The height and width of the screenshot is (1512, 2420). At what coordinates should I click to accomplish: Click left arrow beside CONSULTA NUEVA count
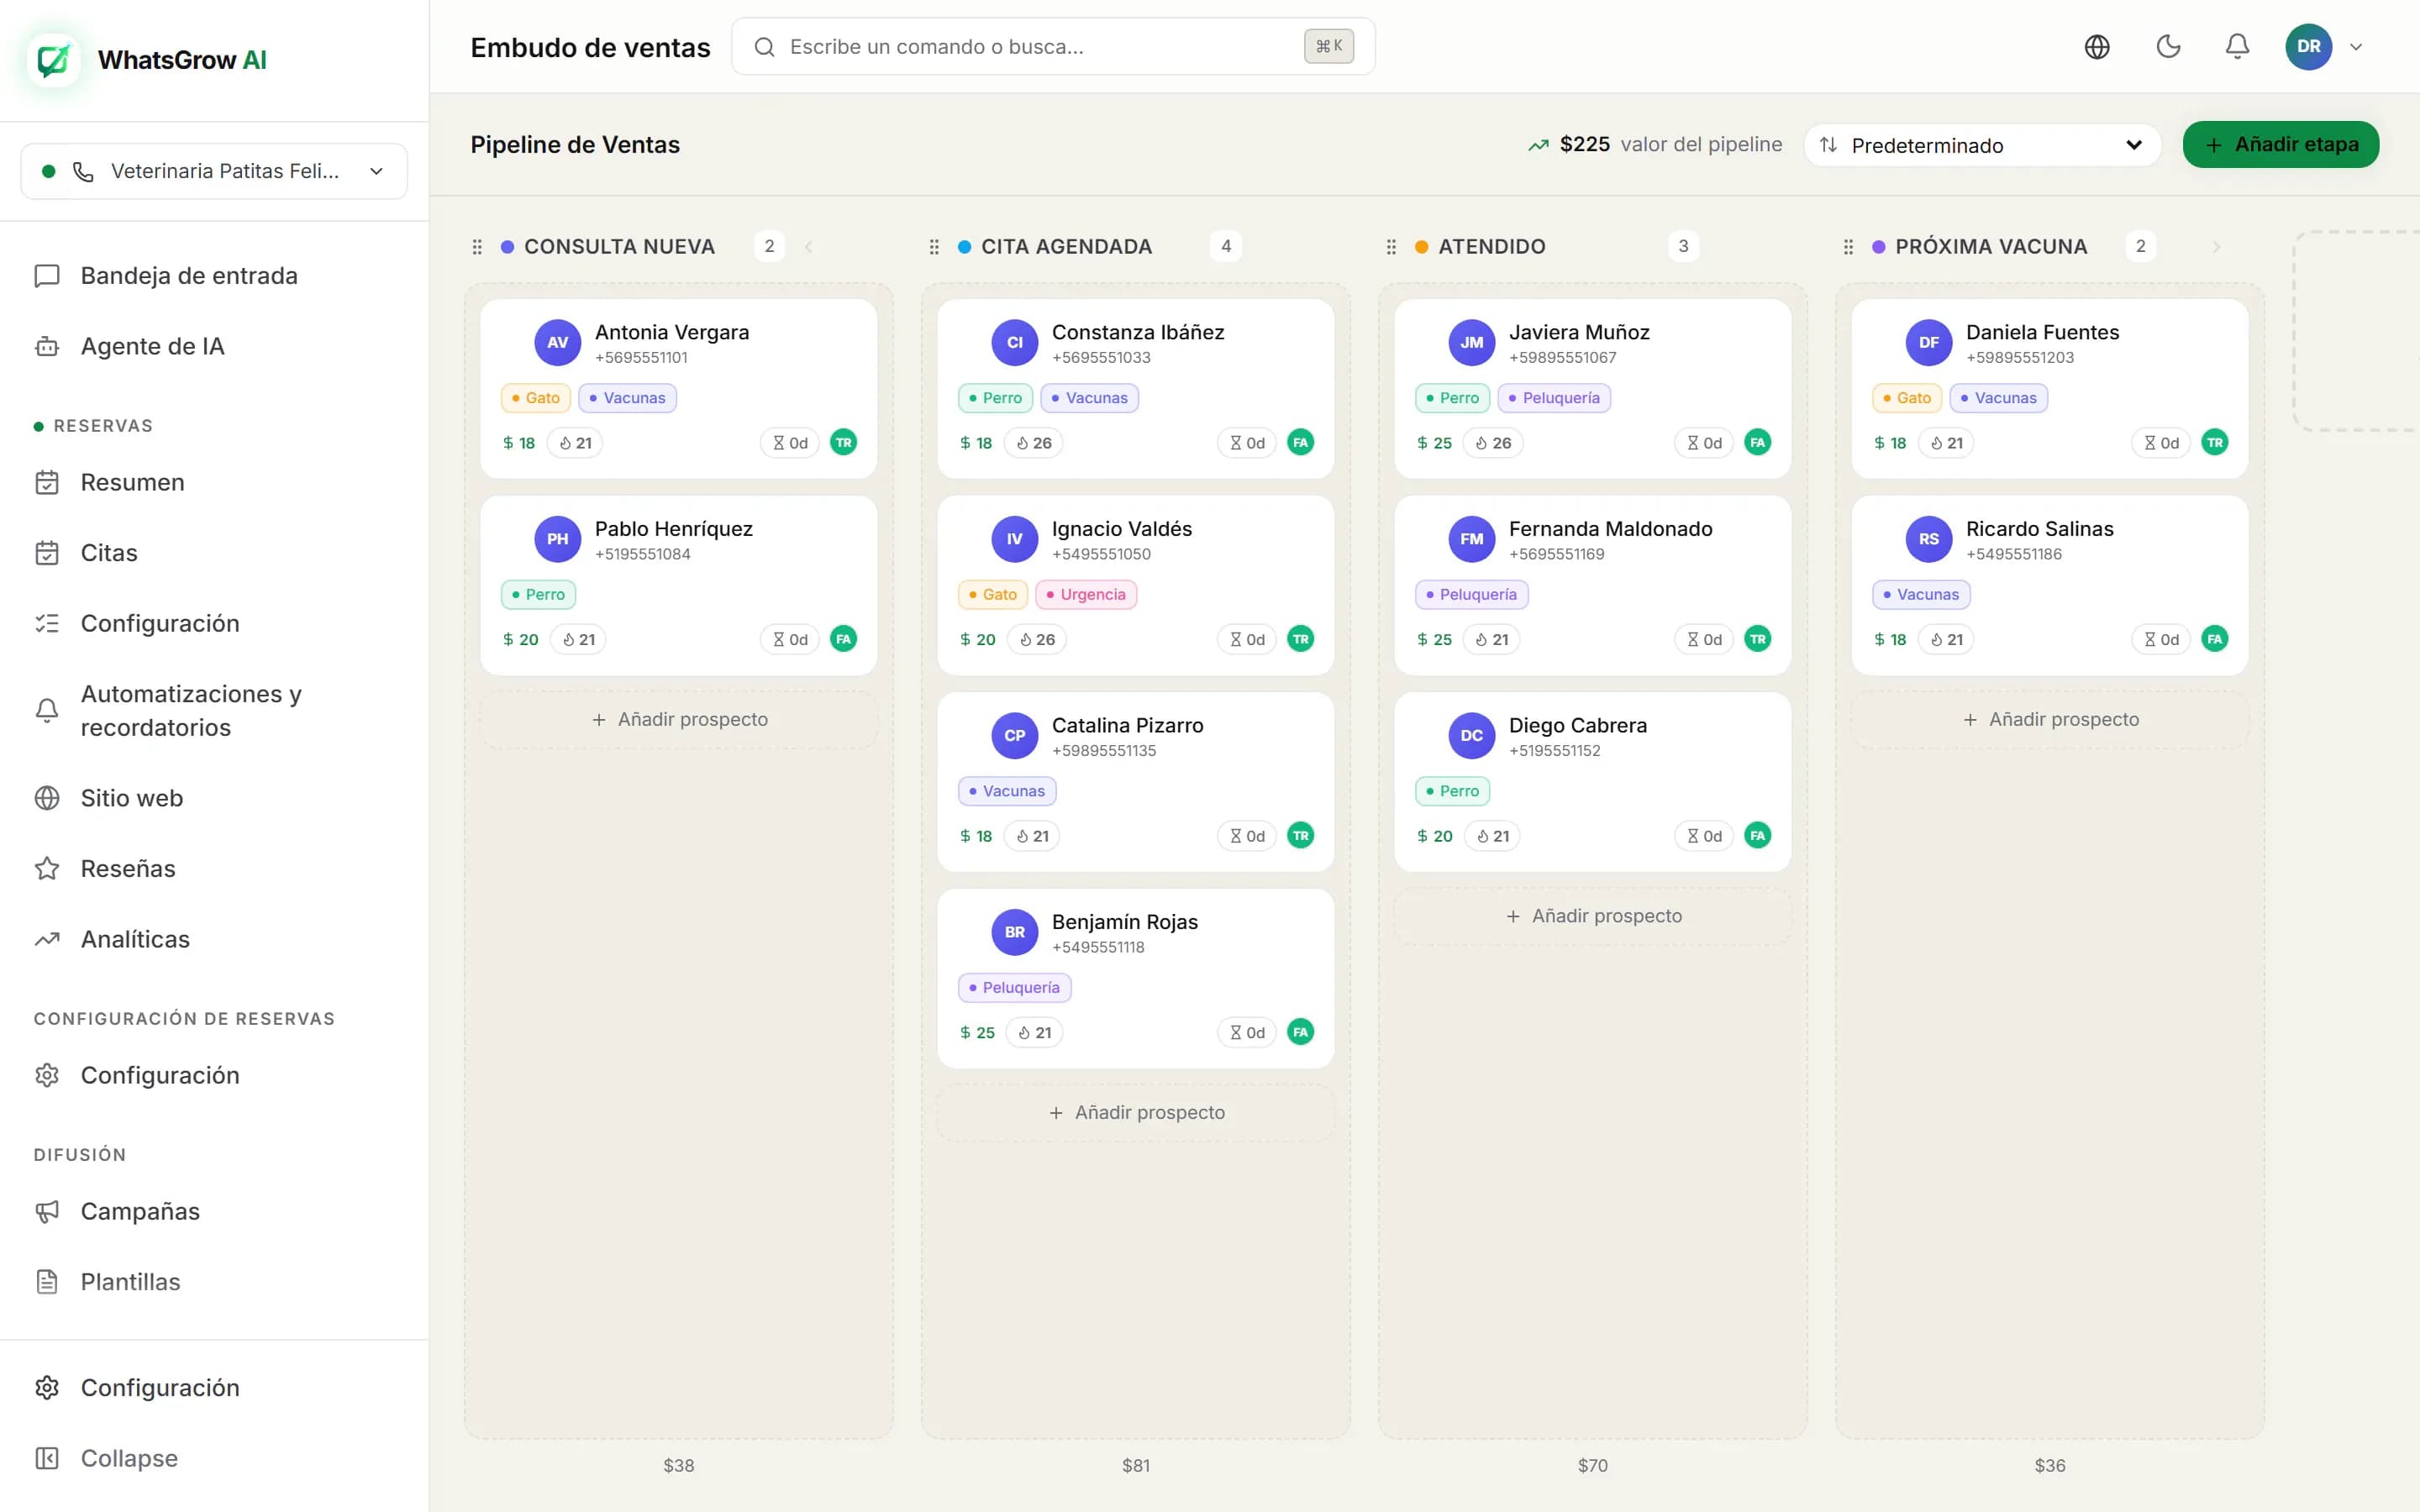[808, 247]
